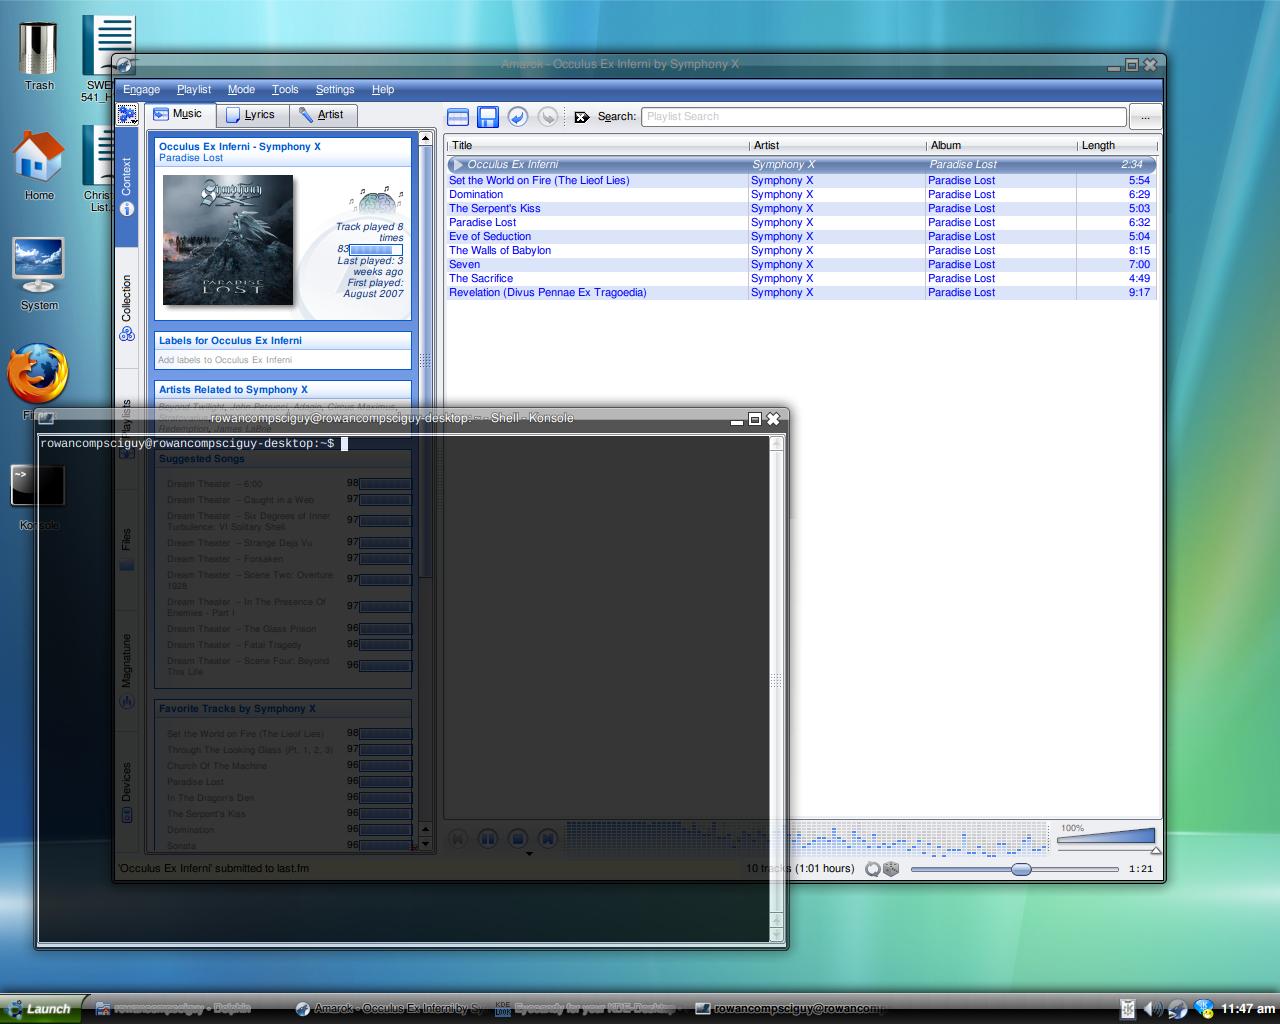Sort playlist by the Length column header
1280x1024 pixels.
point(1117,146)
